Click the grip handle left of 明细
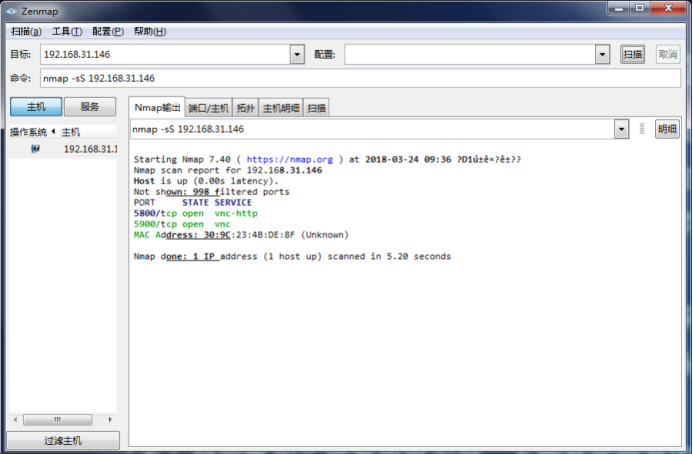This screenshot has height=454, width=693. 642,129
